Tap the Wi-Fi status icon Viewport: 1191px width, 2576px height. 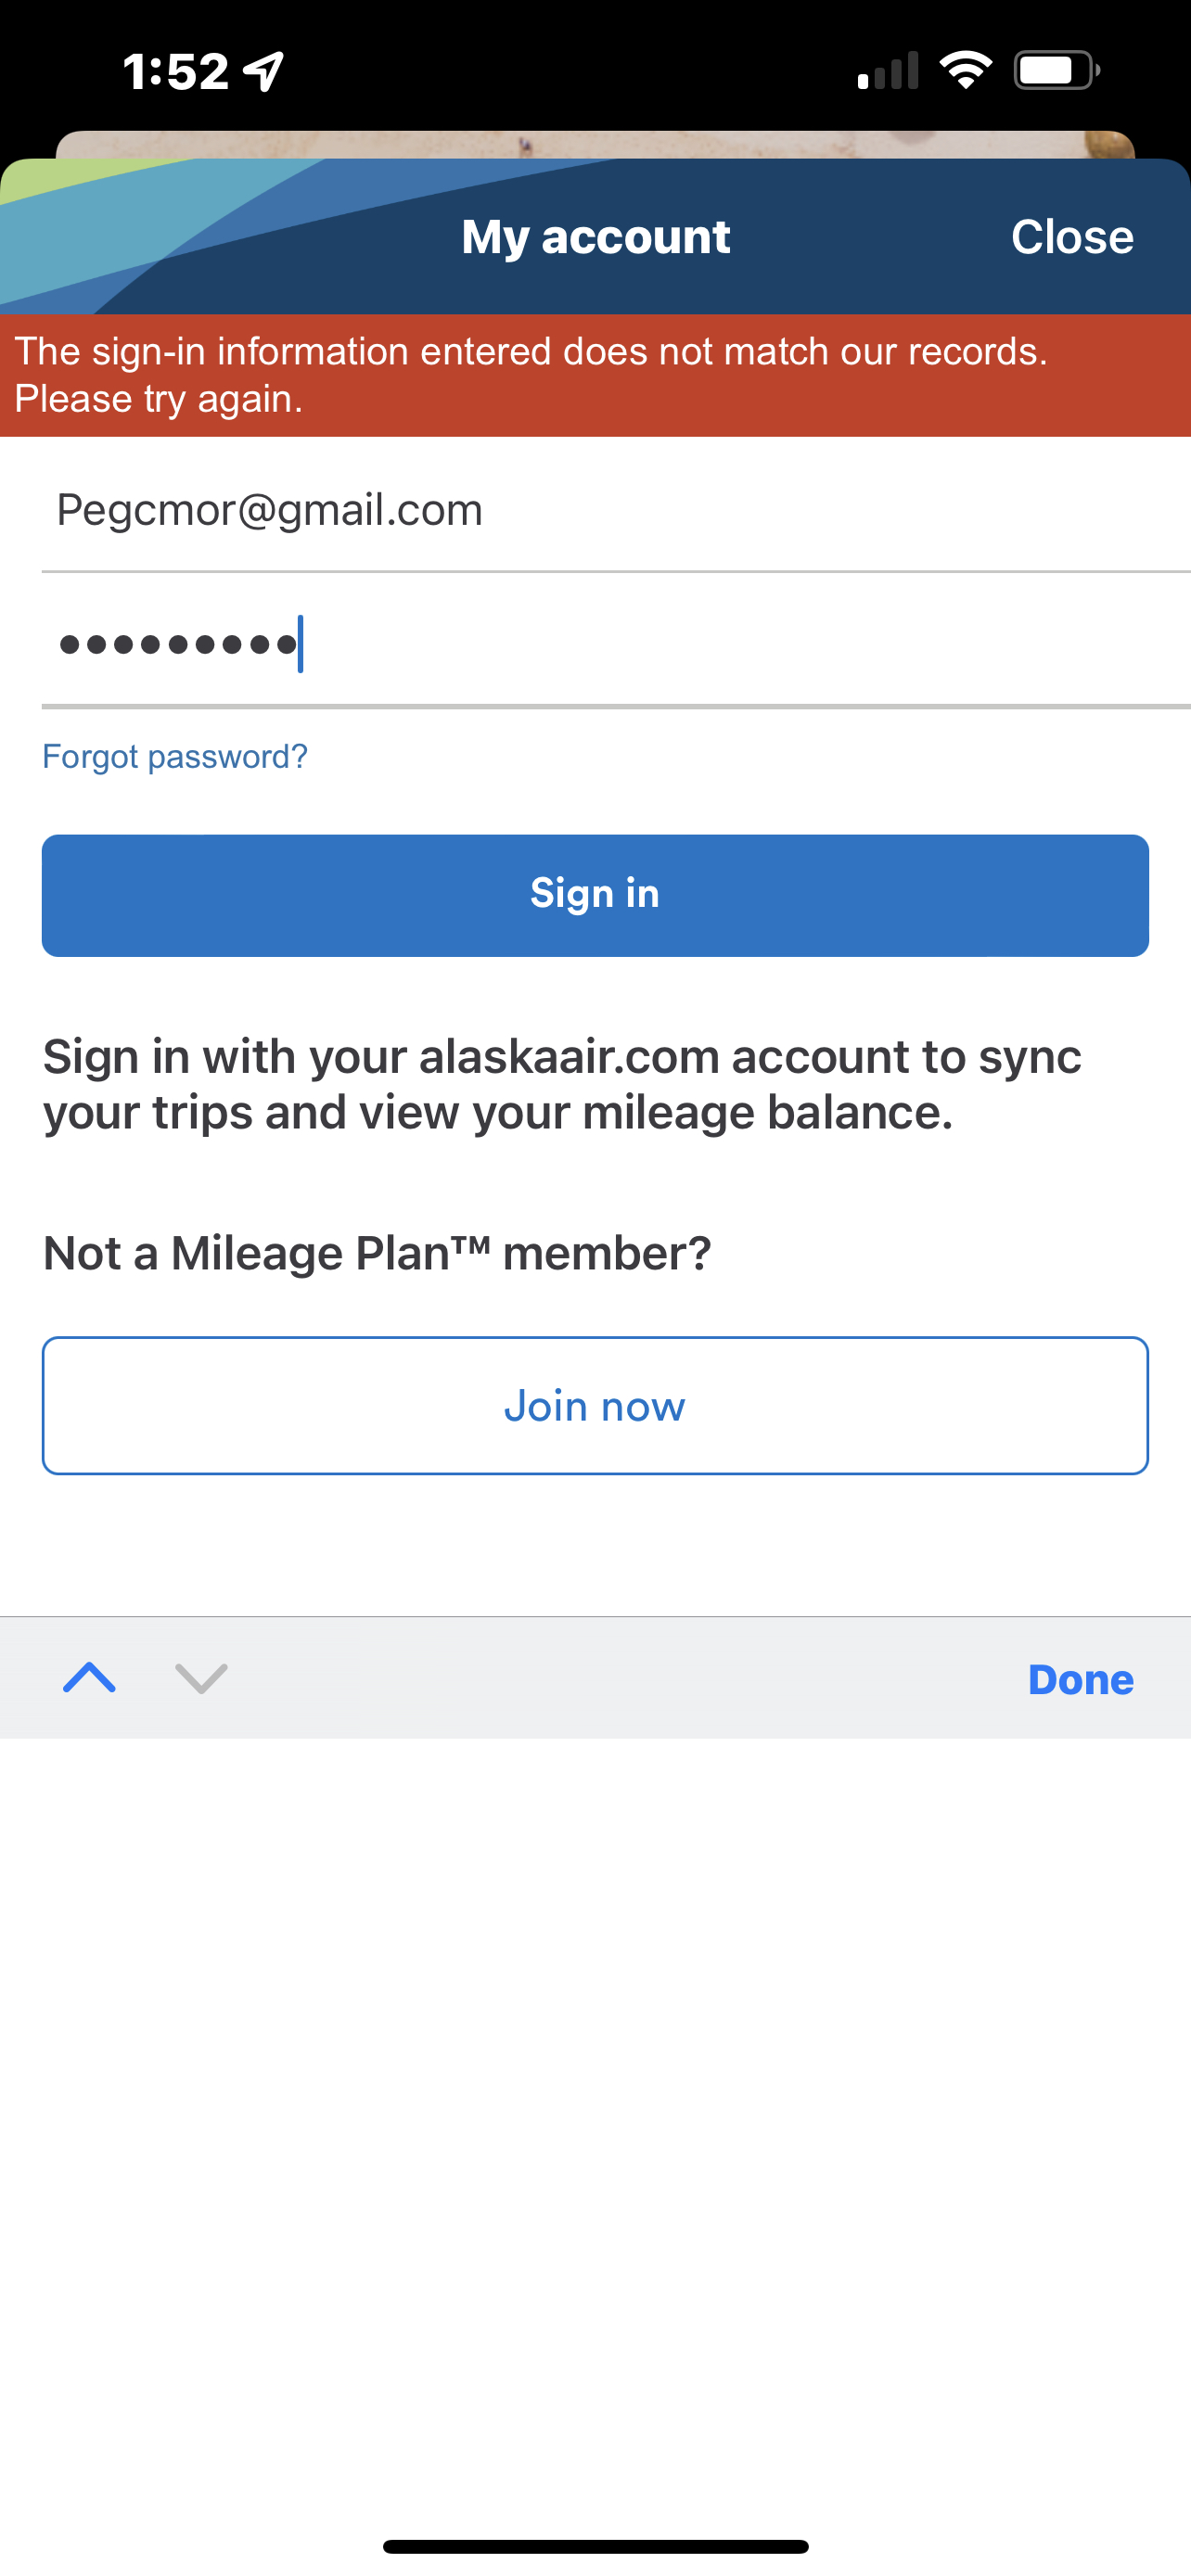click(x=965, y=70)
